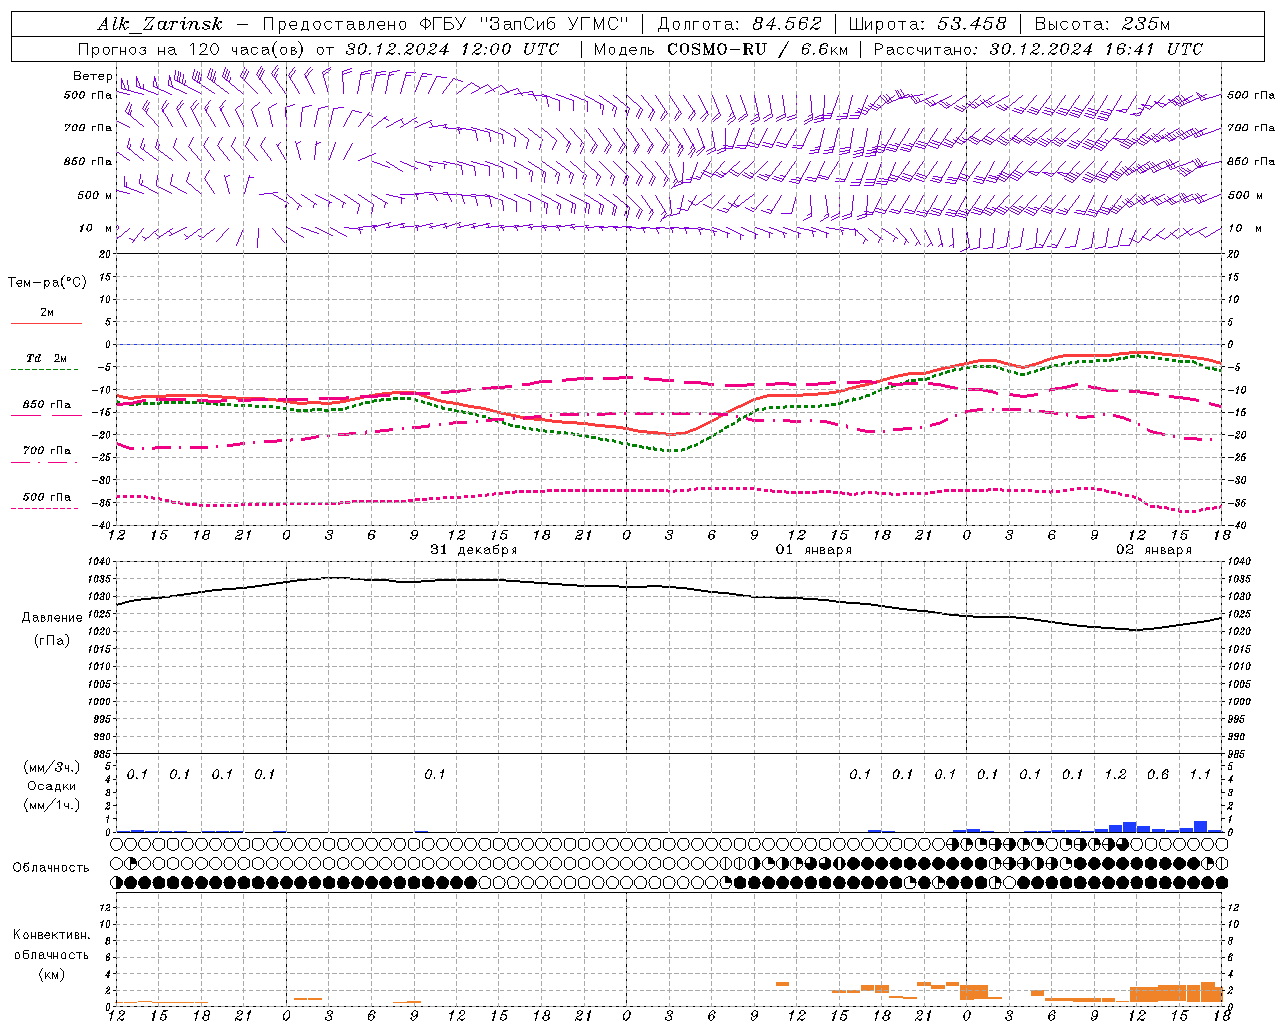1280x1024 pixels.
Task: Click the (мм/1ч.) precipitation unit label
Action: (51, 805)
